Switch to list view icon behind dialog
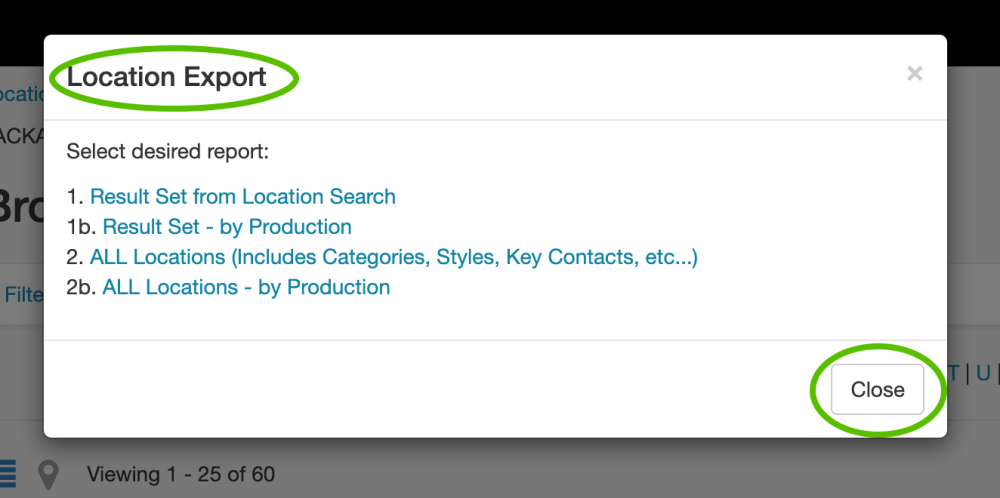This screenshot has height=498, width=1000. [8, 472]
